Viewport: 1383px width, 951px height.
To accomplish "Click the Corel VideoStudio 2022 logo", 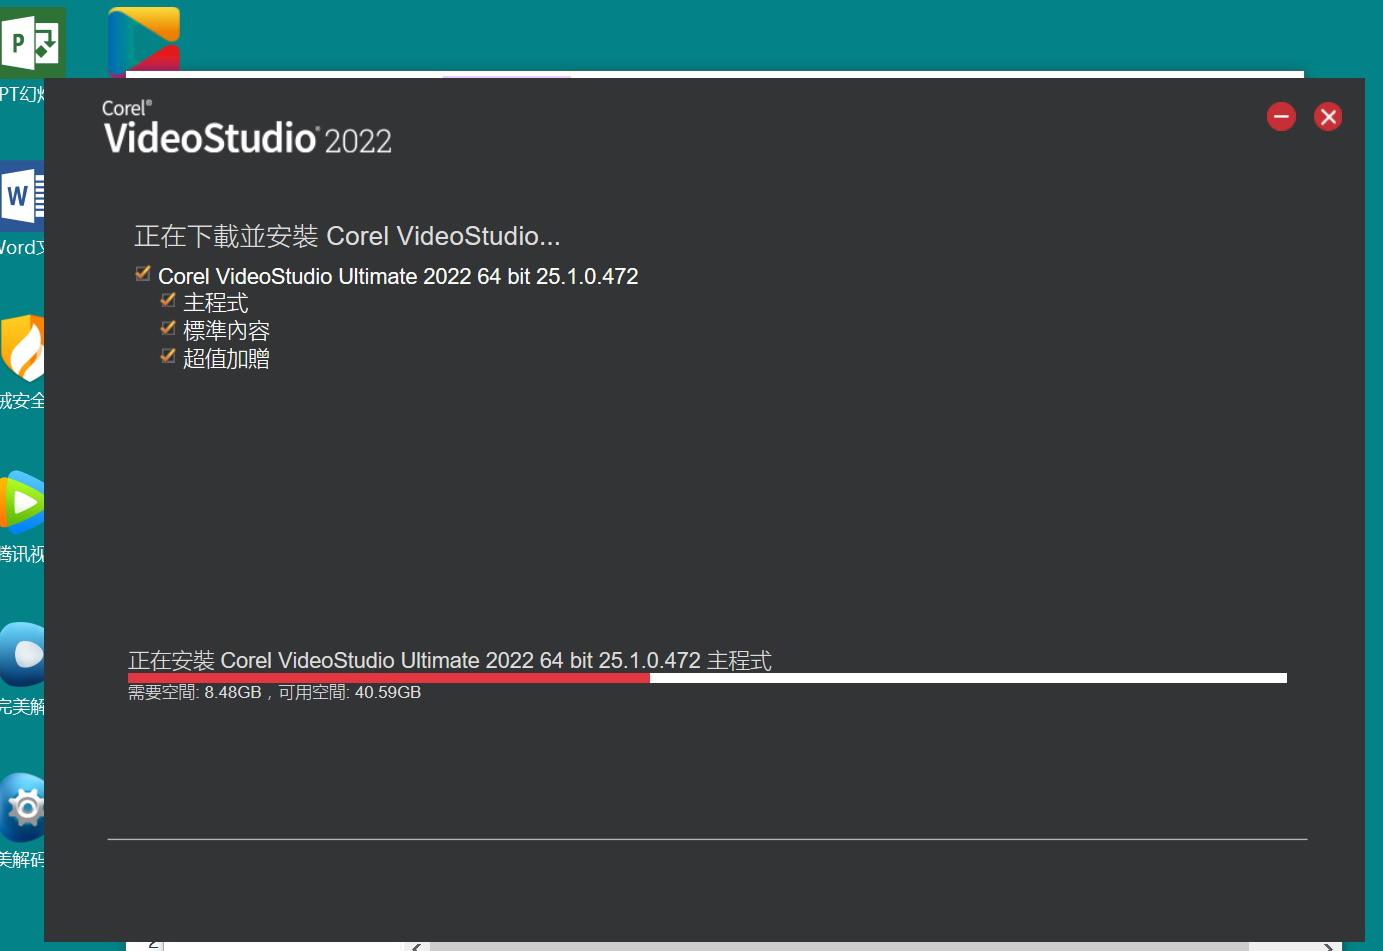I will click(247, 127).
